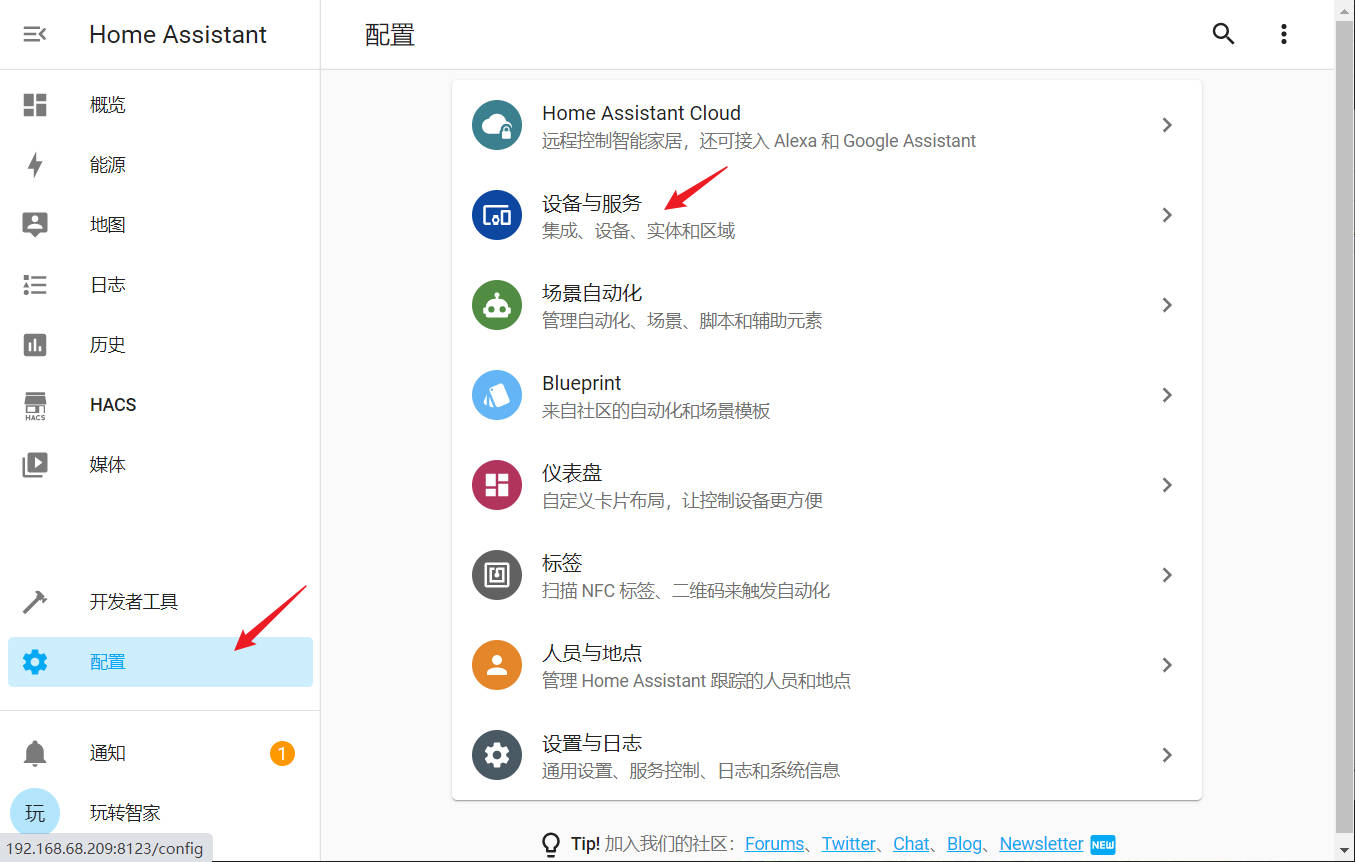Open 场景自动化 row chevron
Viewport: 1355px width, 862px height.
[1167, 305]
